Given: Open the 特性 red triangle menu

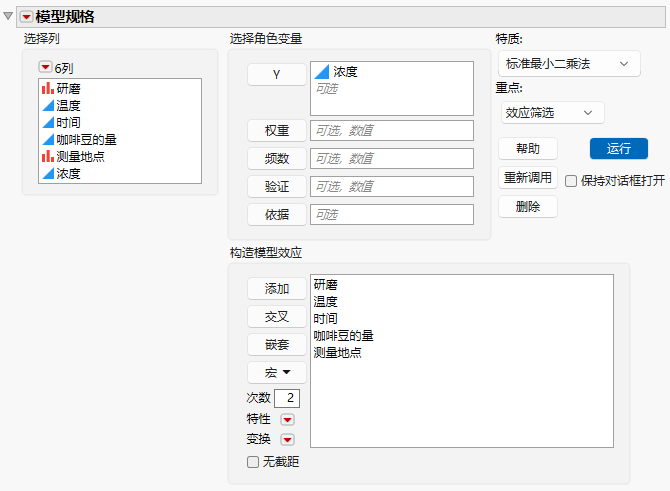Looking at the screenshot, I should point(287,420).
